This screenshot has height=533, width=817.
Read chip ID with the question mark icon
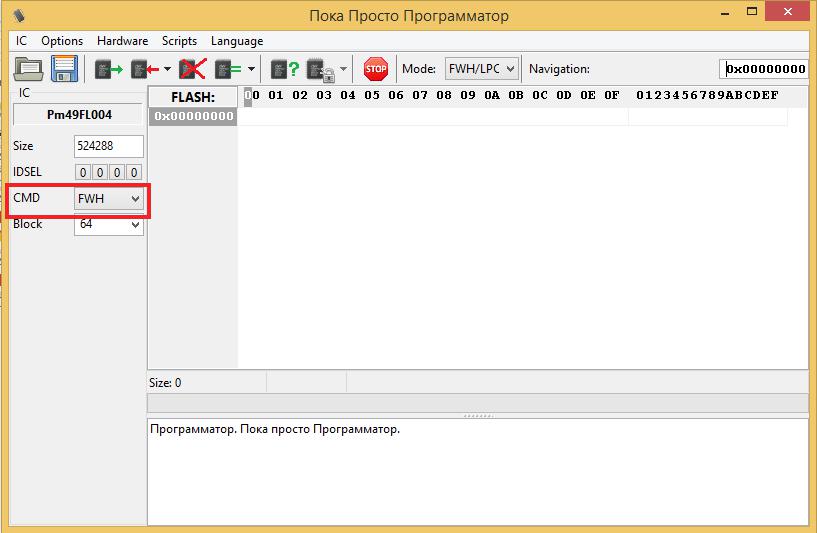pyautogui.click(x=285, y=69)
